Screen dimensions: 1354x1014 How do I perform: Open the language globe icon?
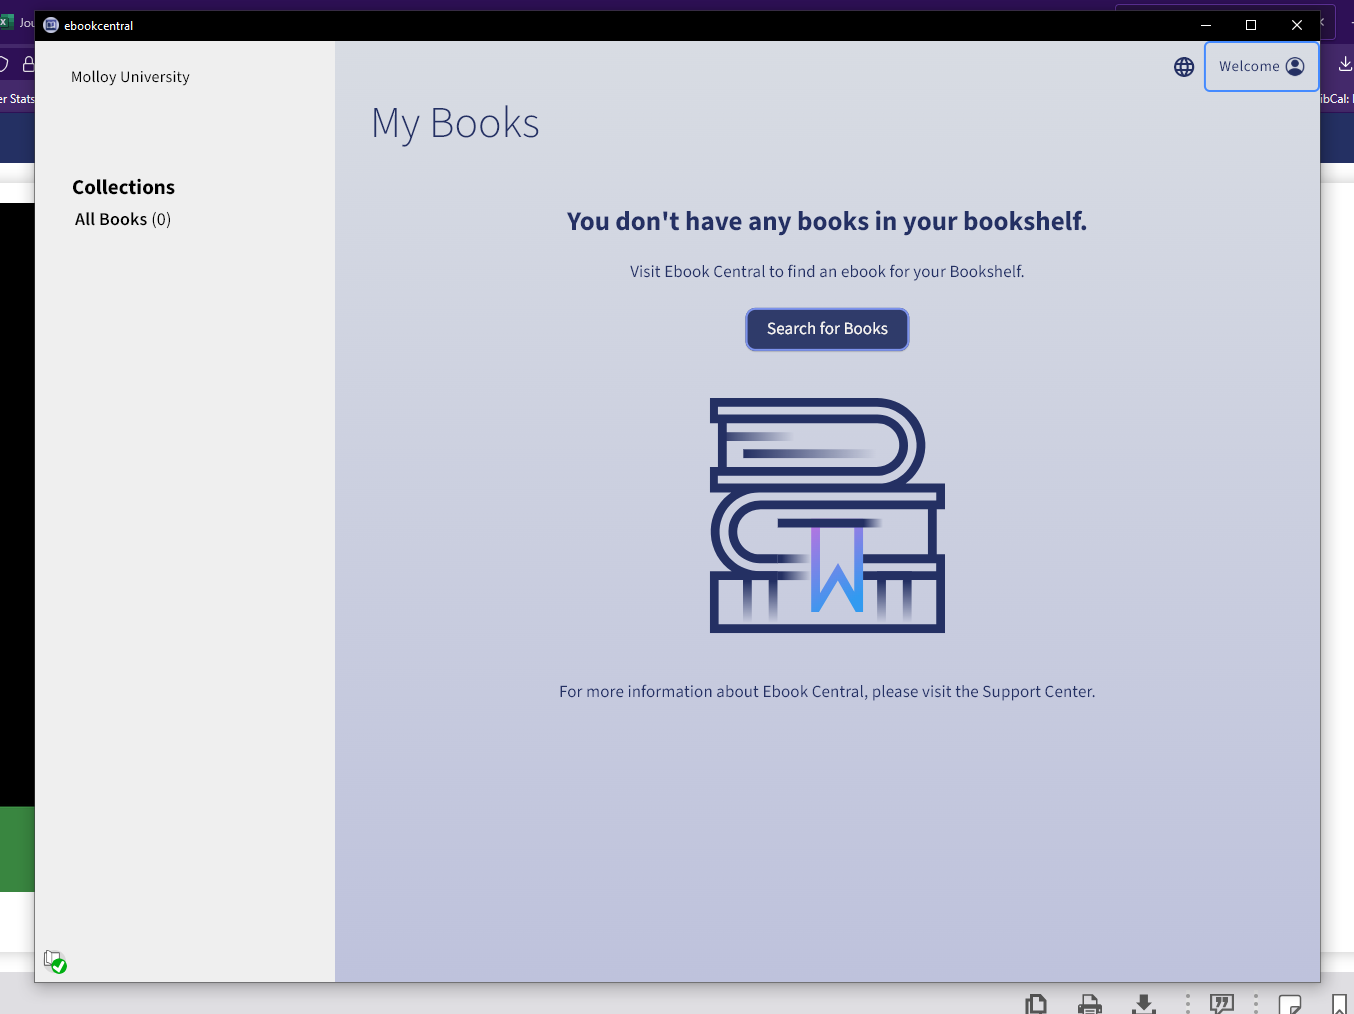(x=1184, y=67)
